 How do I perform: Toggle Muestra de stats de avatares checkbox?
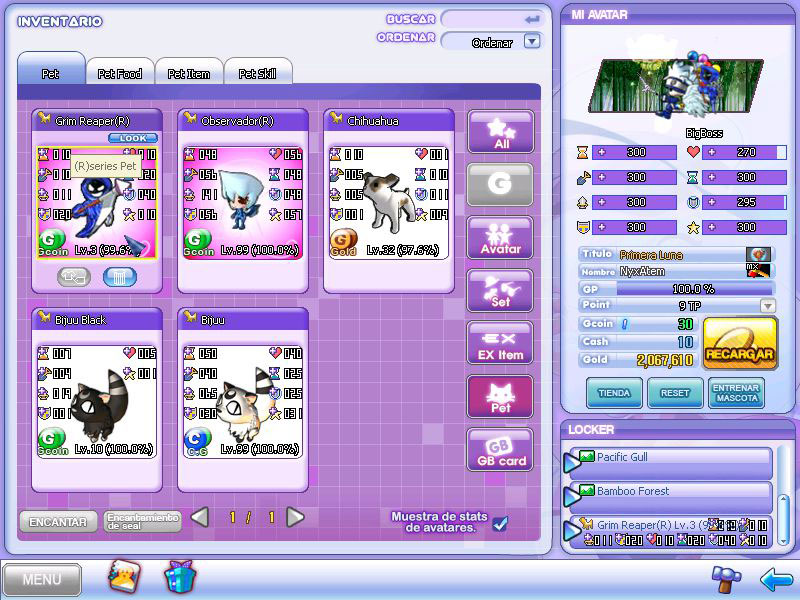click(501, 524)
